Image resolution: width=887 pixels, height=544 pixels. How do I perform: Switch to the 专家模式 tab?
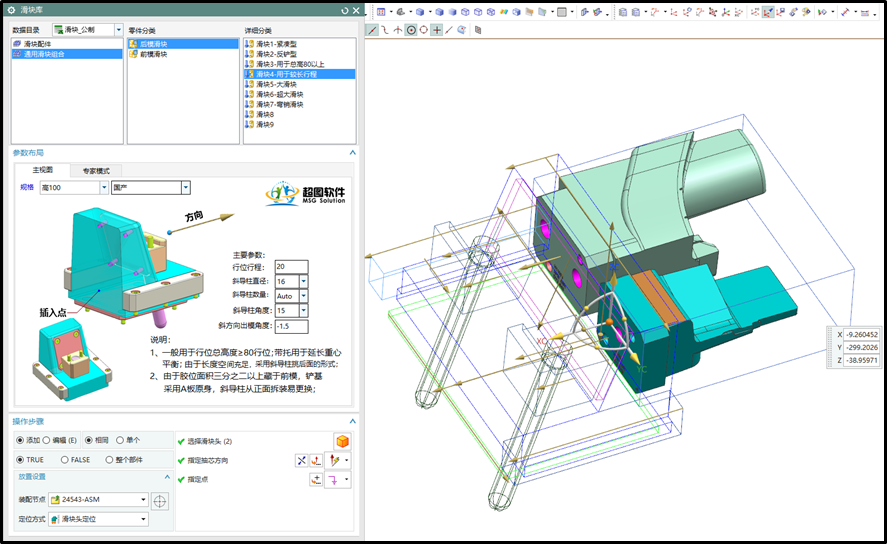[103, 171]
